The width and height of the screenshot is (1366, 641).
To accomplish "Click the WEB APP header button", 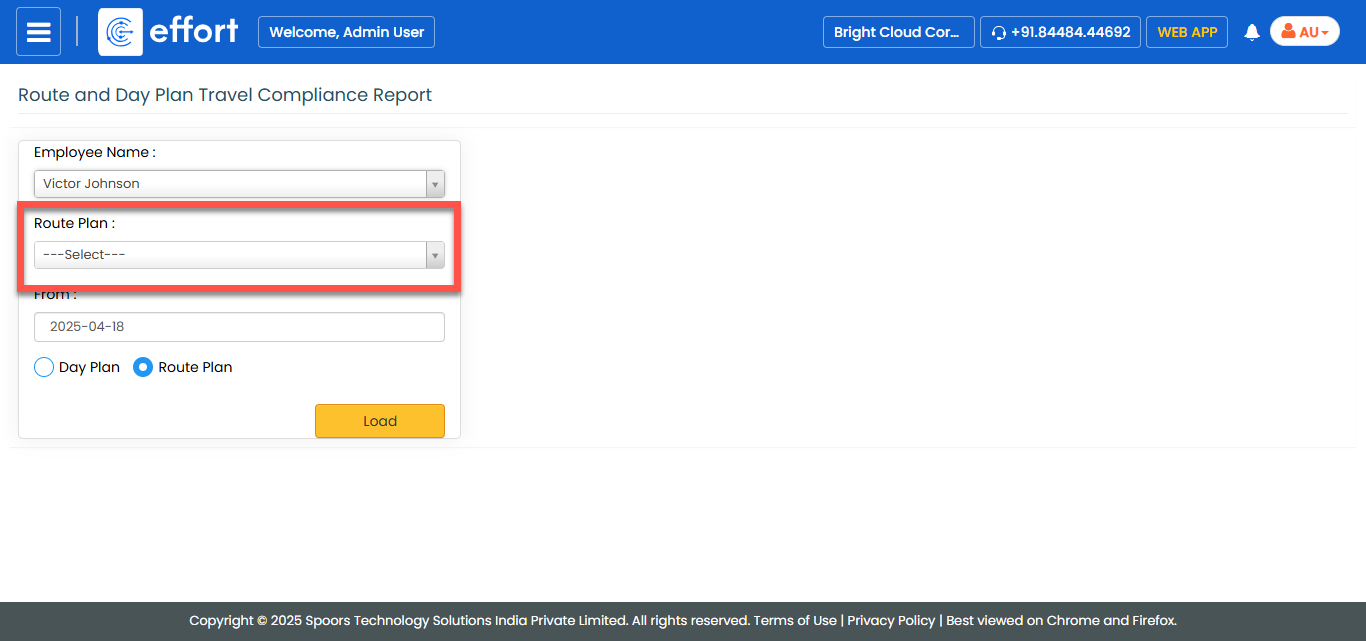I will point(1187,32).
